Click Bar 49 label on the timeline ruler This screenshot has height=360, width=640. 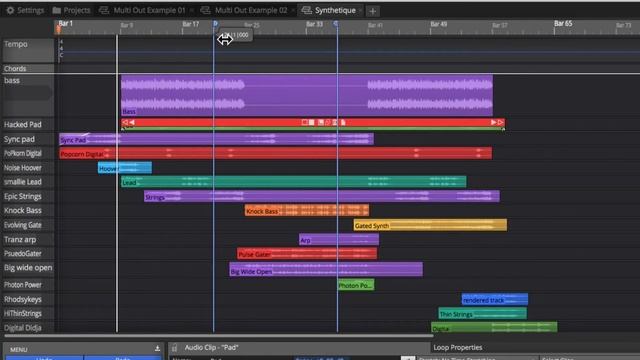pyautogui.click(x=439, y=24)
